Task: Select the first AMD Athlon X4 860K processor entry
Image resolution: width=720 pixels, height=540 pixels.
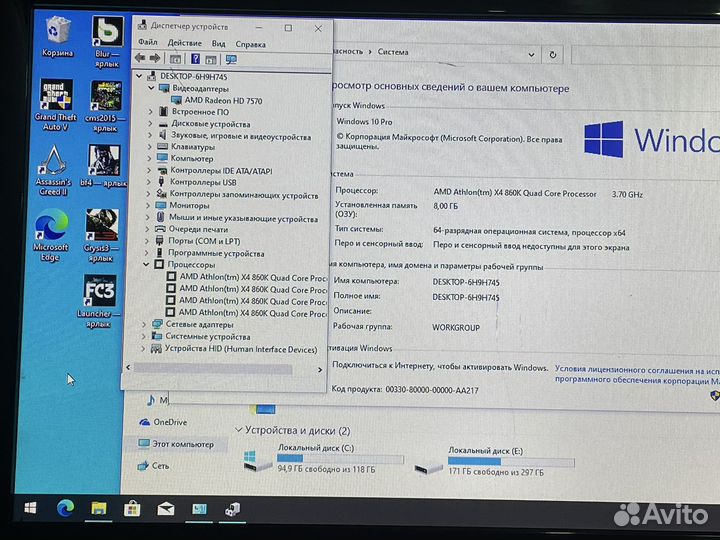Action: (x=247, y=277)
